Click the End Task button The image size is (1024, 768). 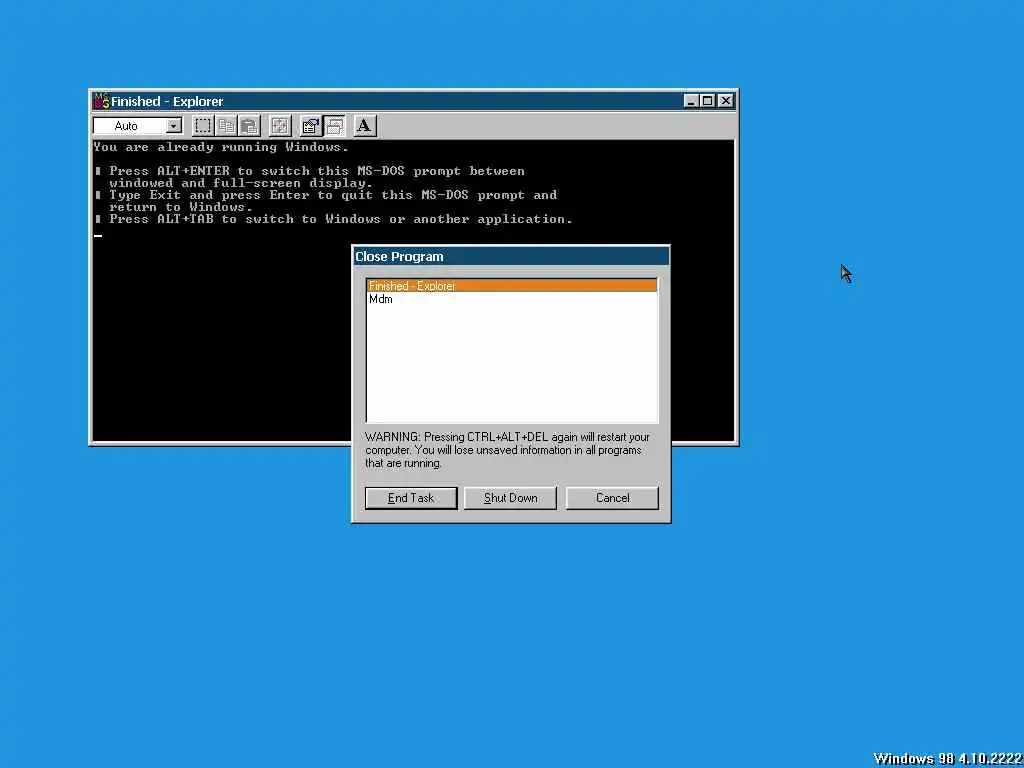click(411, 498)
